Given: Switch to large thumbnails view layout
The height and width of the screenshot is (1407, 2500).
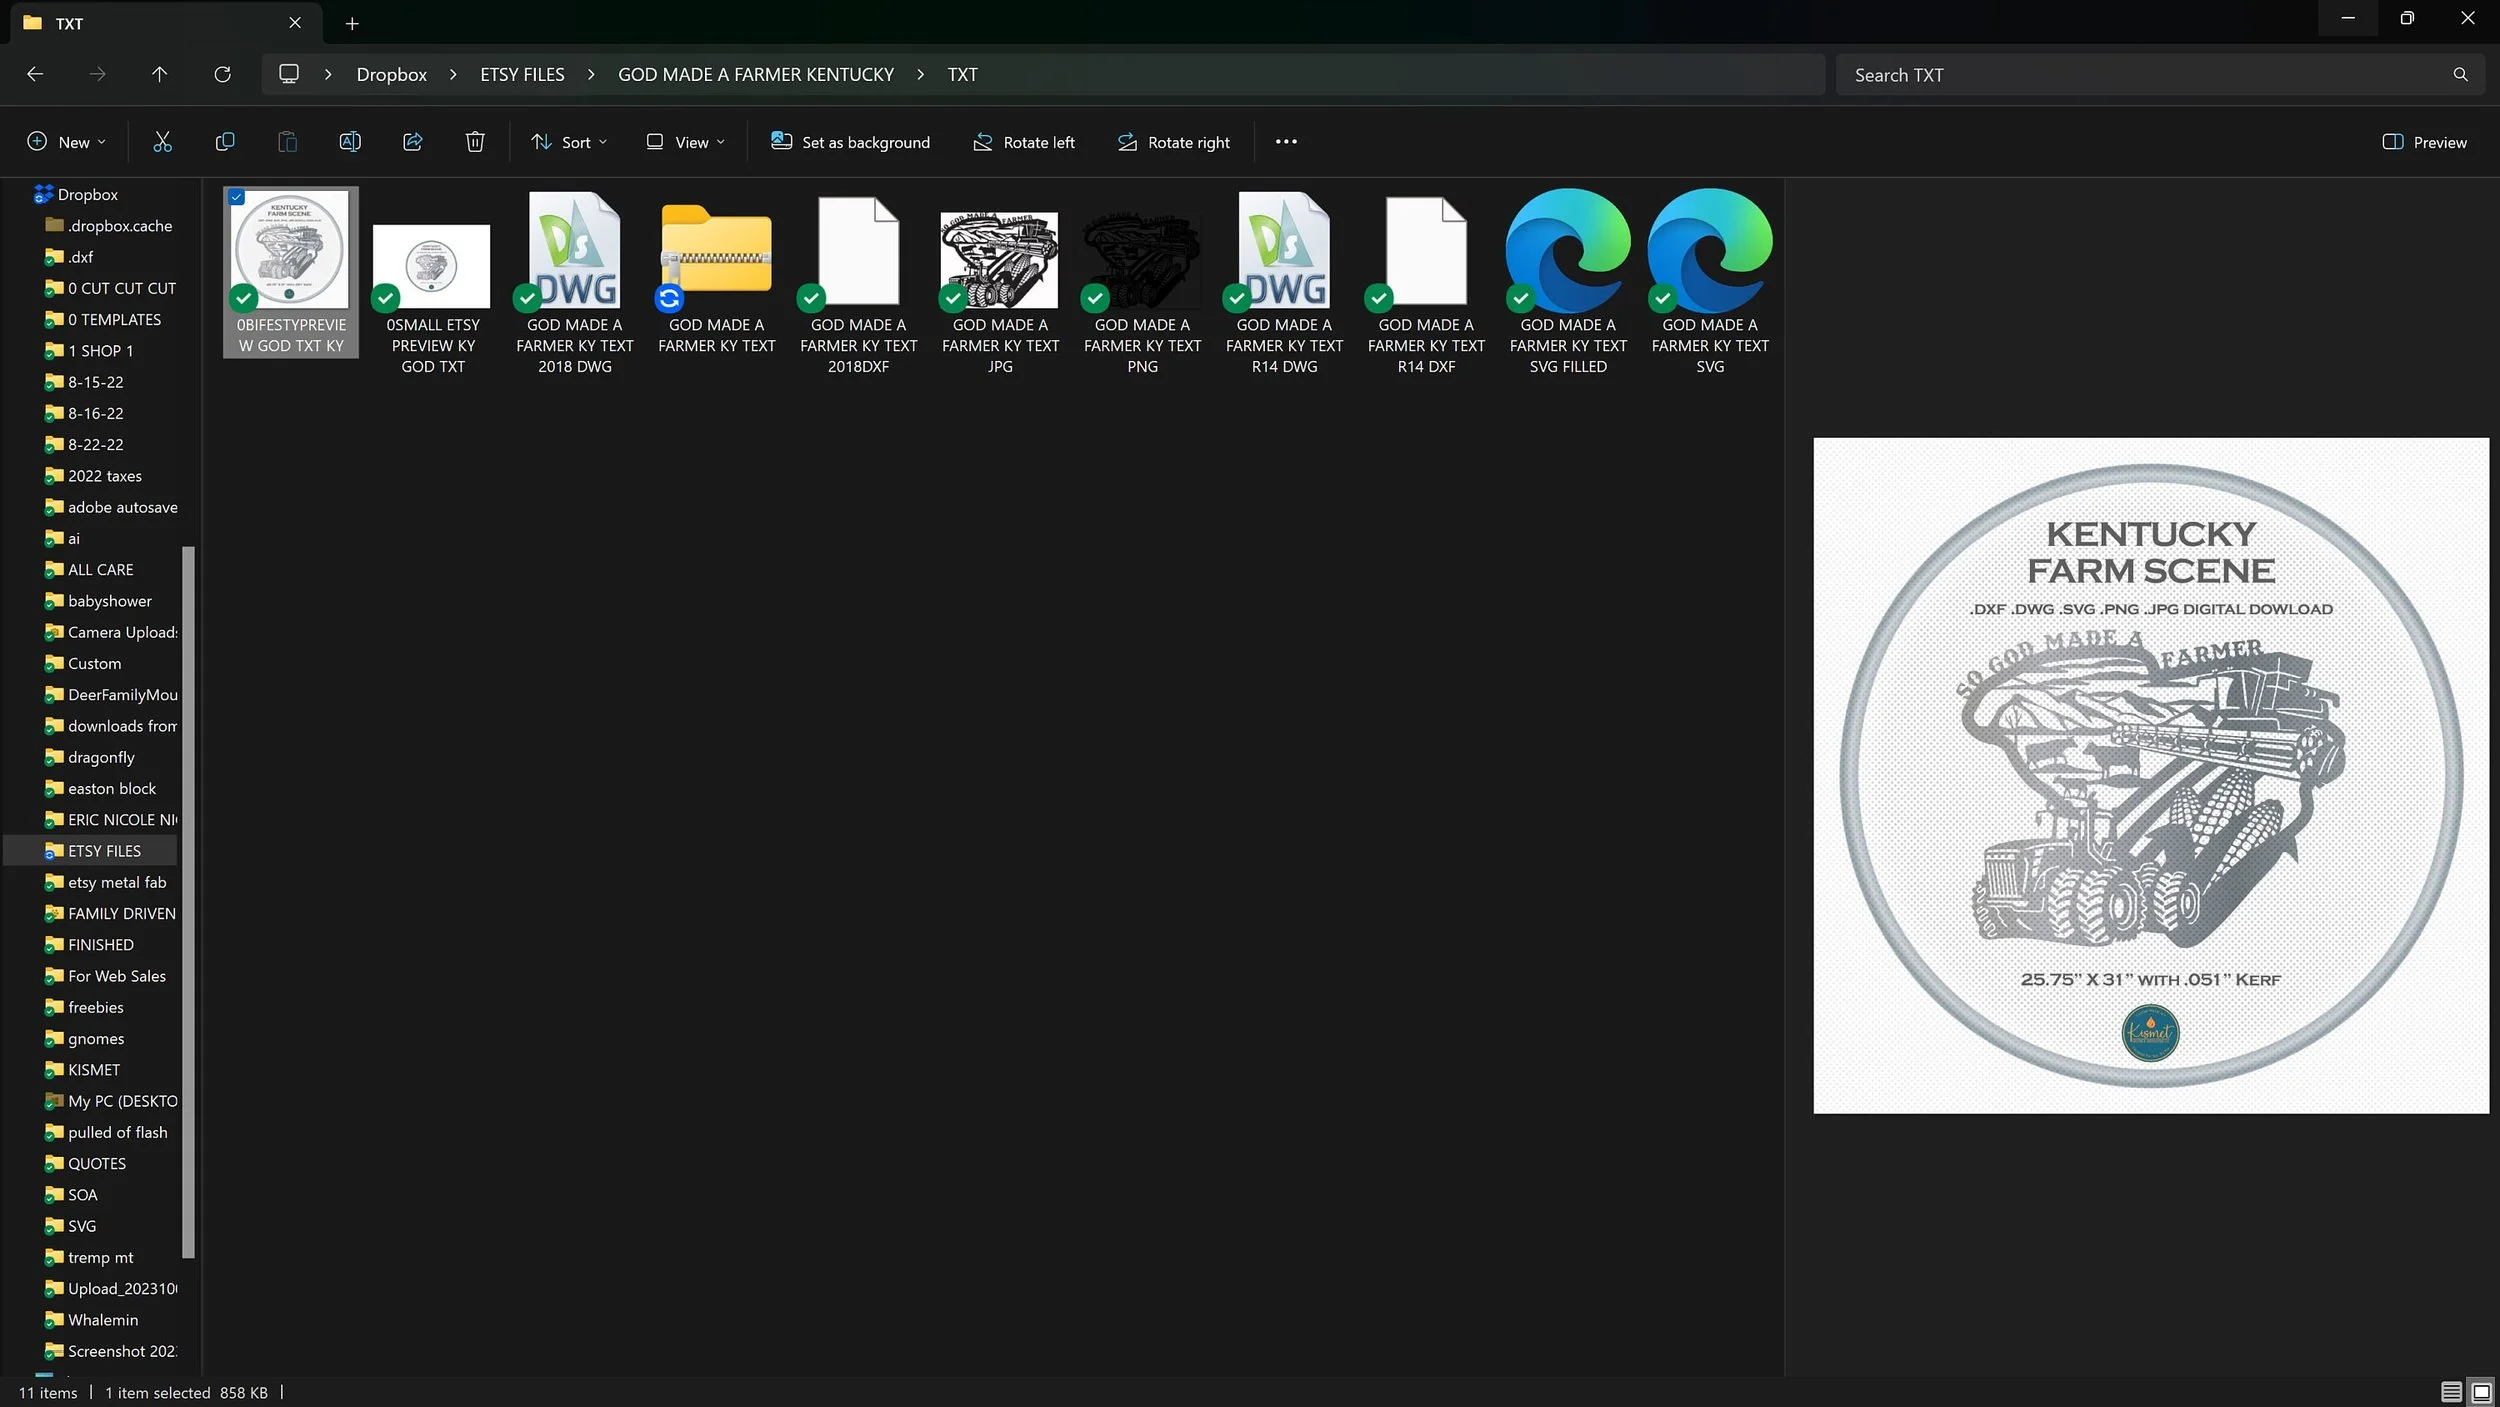Looking at the screenshot, I should [x=2481, y=1391].
